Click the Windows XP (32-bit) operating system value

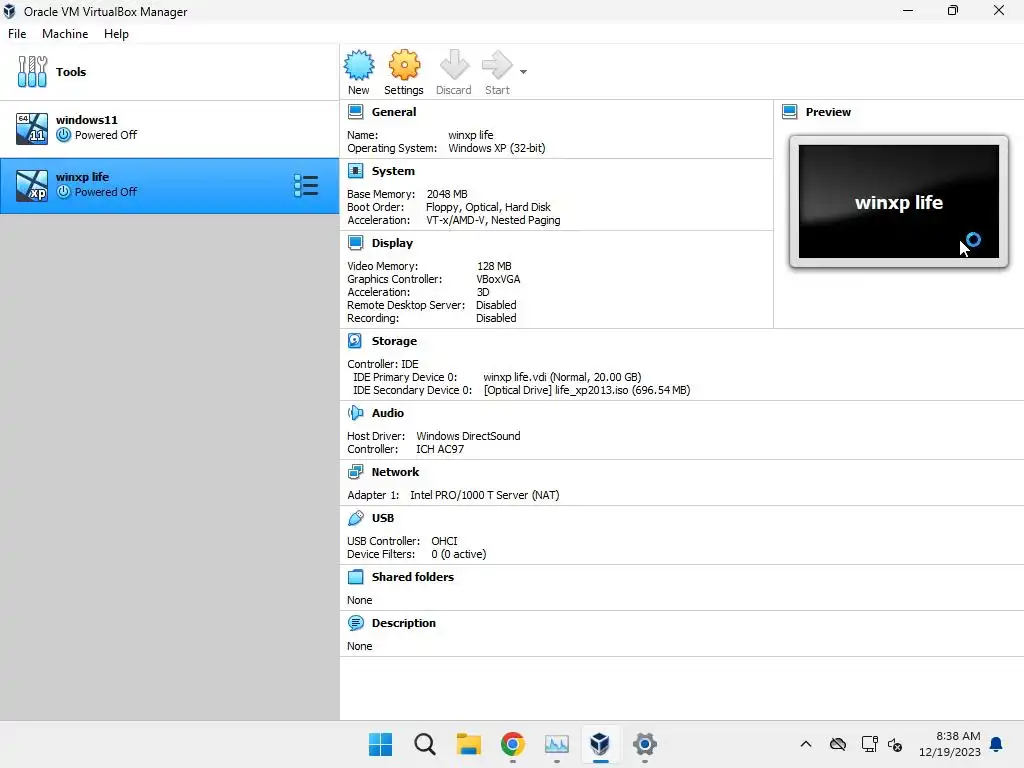pyautogui.click(x=496, y=148)
